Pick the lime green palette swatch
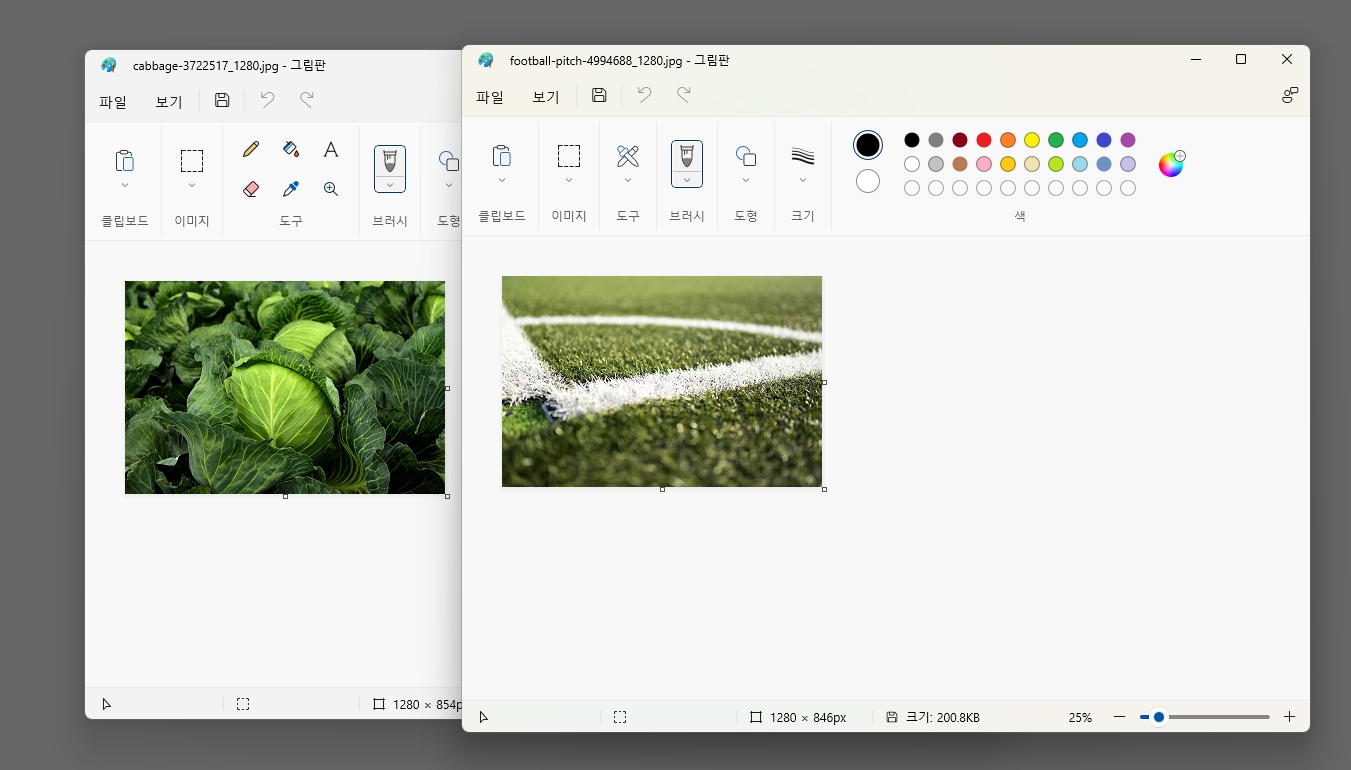 click(1056, 164)
